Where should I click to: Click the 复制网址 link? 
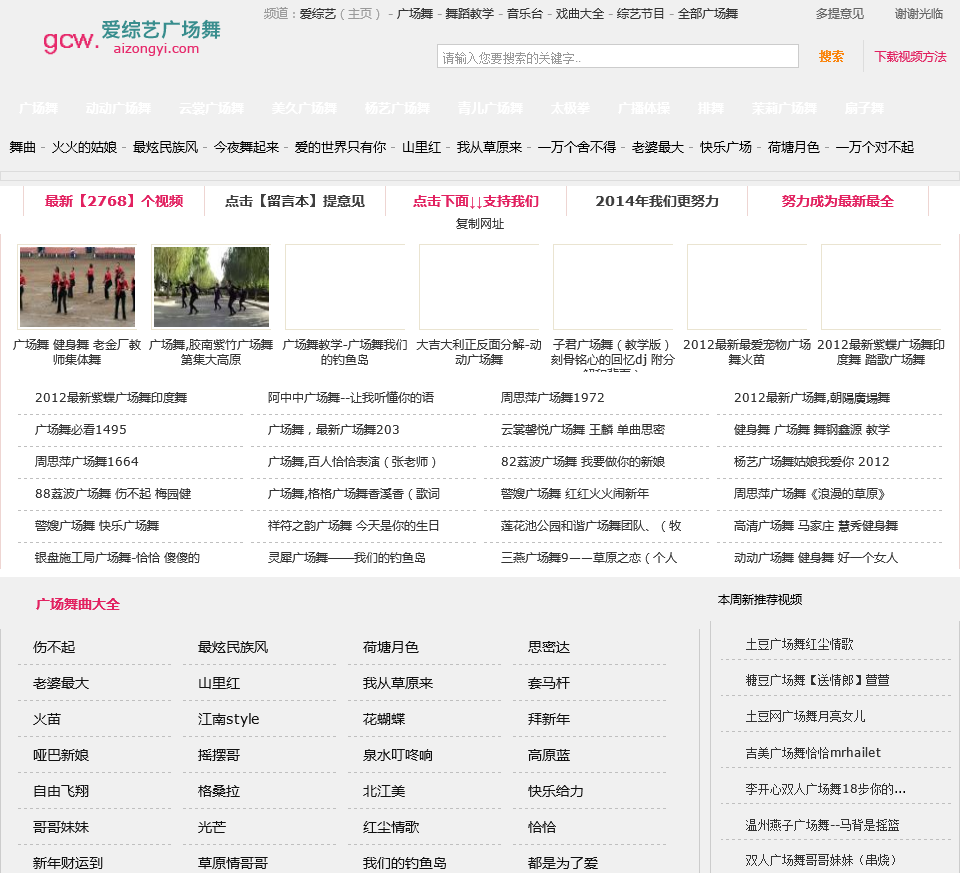(x=479, y=224)
